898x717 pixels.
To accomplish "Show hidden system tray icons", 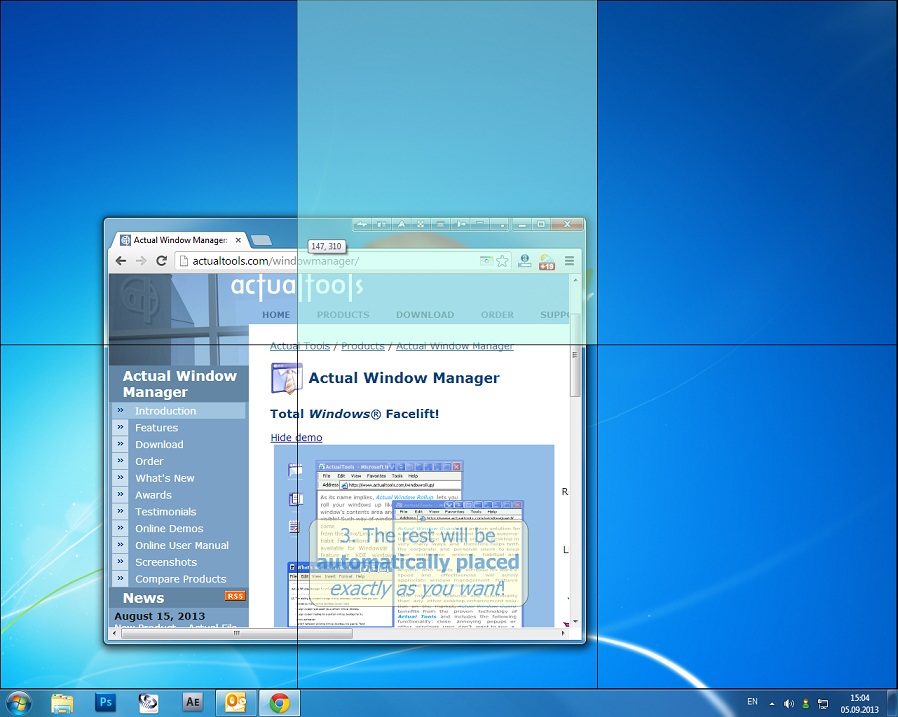I will (x=771, y=703).
